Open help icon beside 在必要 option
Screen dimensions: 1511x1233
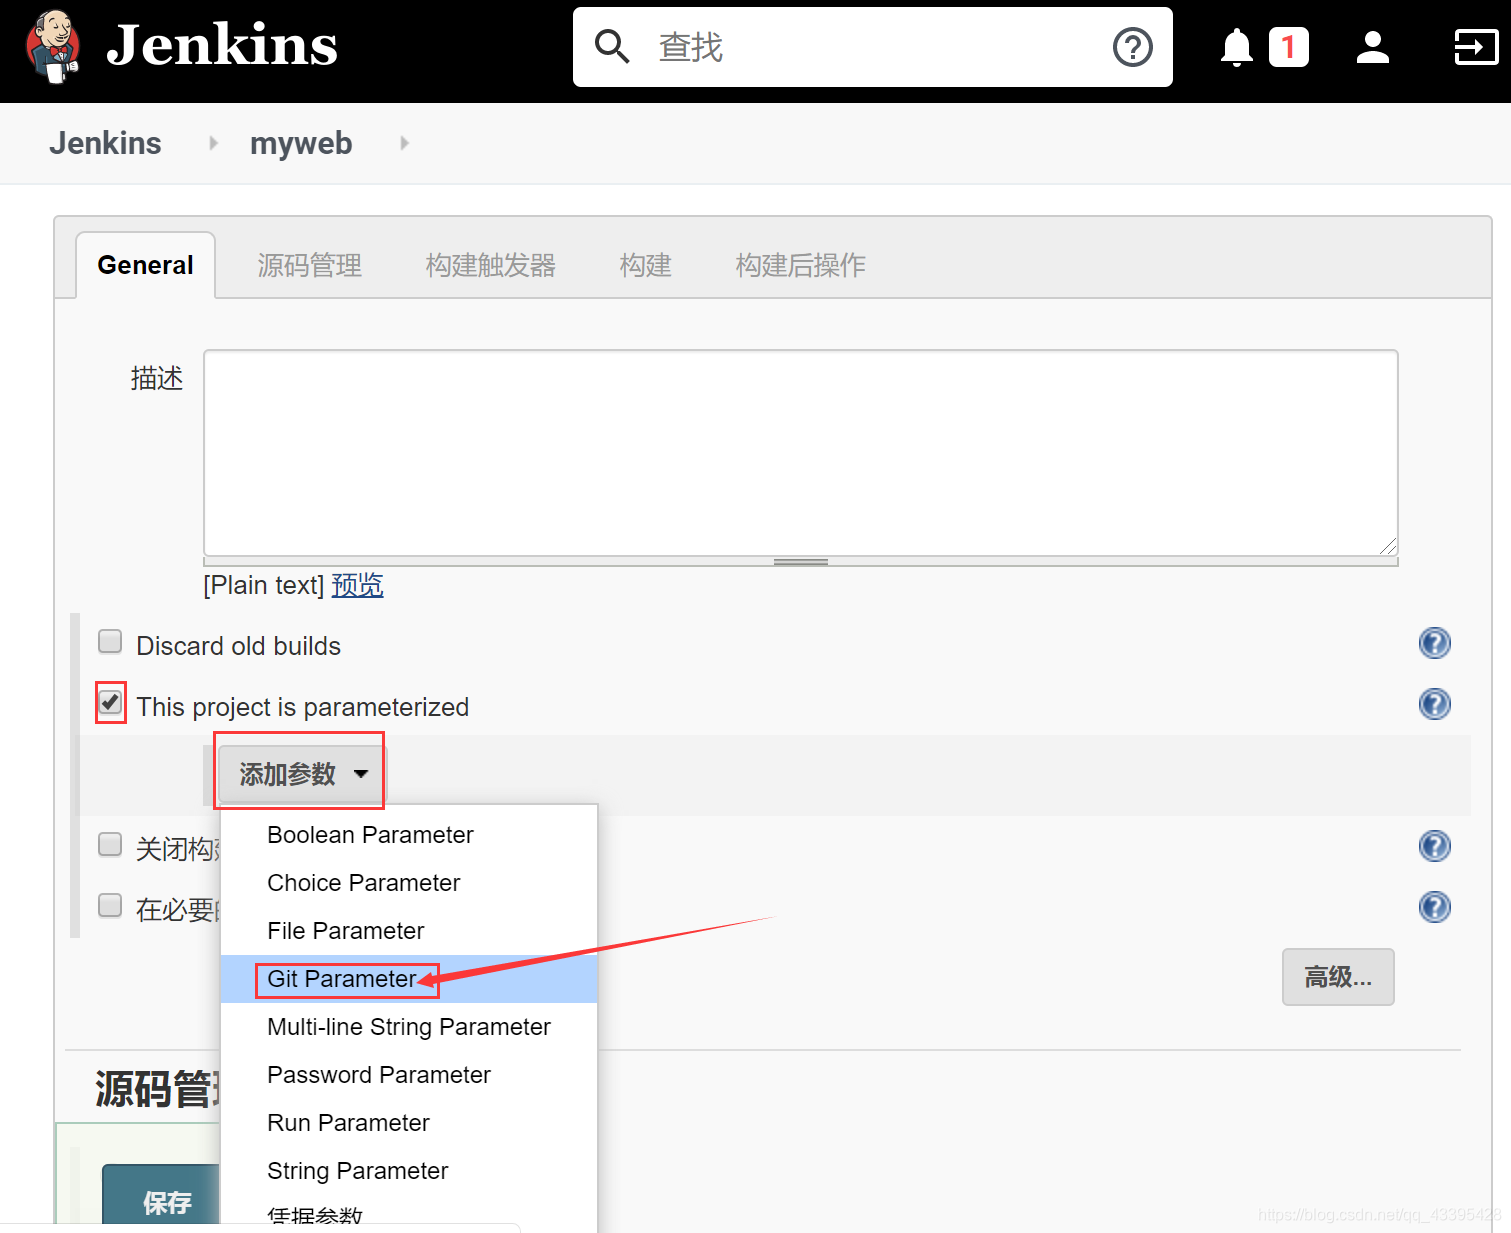[x=1435, y=907]
